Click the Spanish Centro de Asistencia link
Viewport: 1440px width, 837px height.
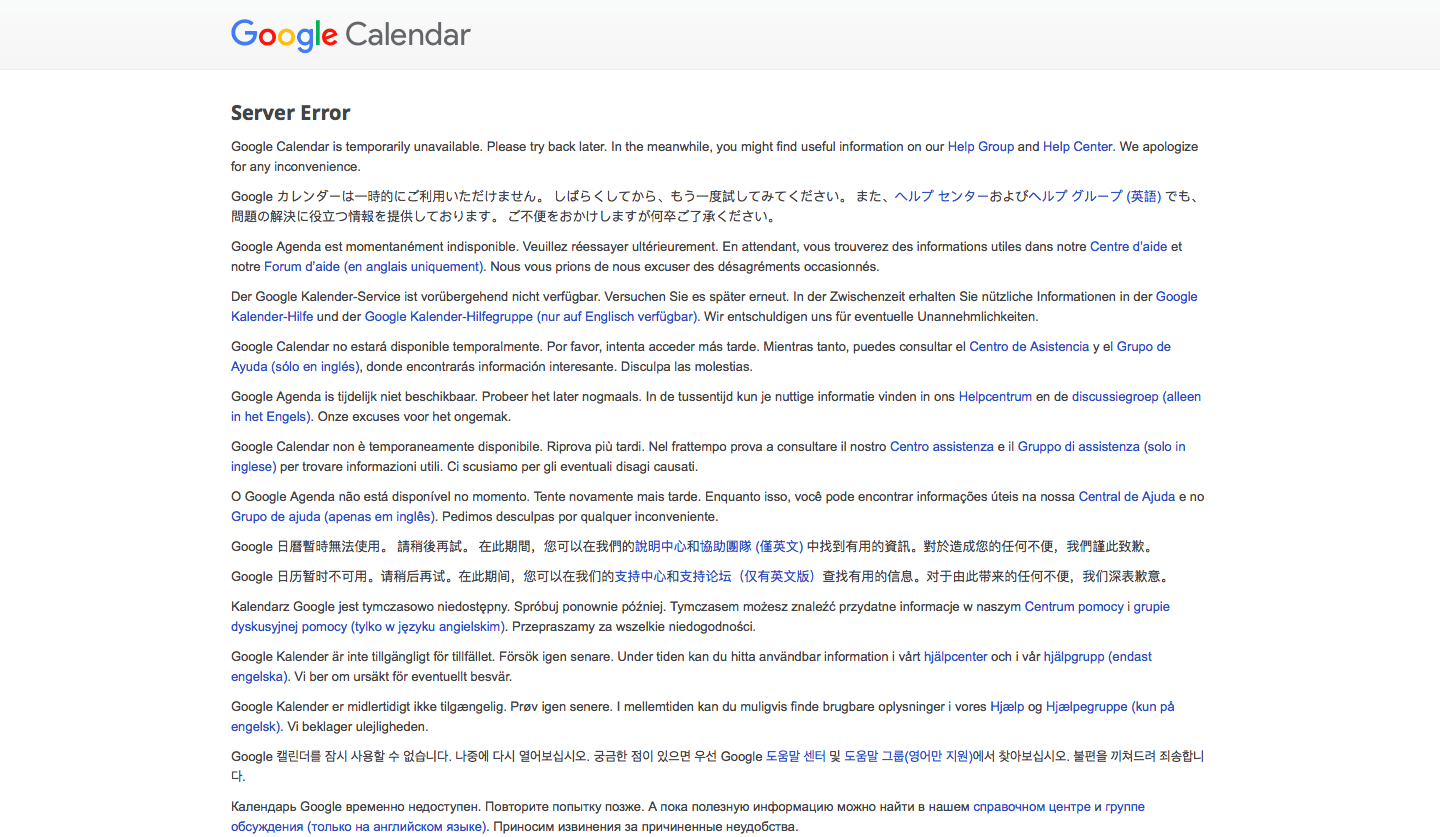click(1029, 346)
